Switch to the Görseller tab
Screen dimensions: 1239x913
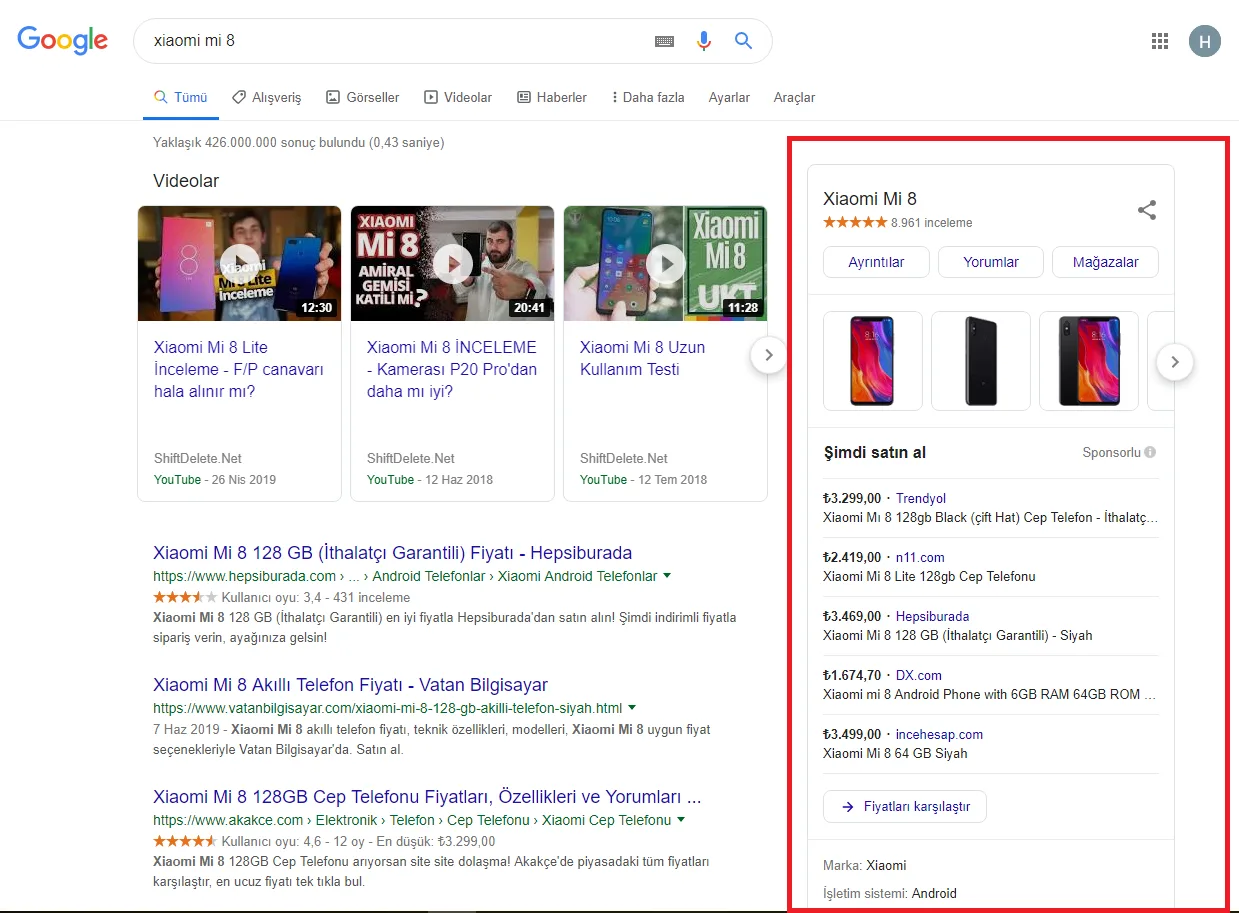coord(362,97)
